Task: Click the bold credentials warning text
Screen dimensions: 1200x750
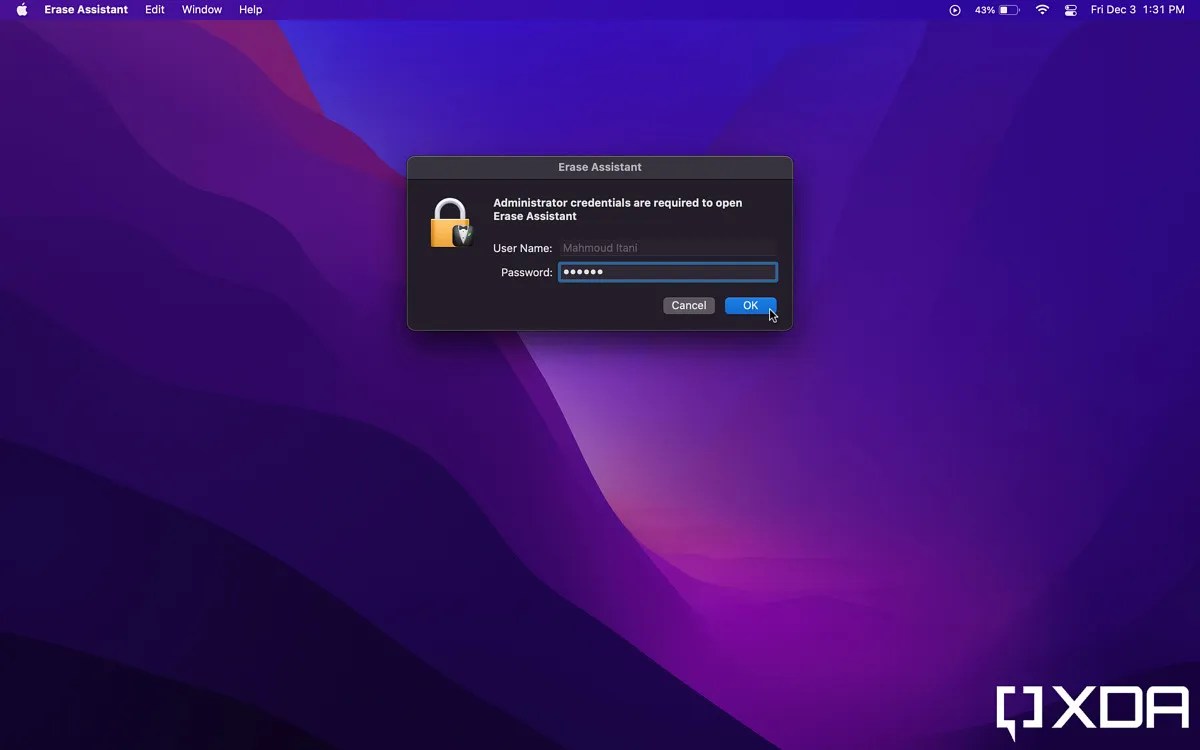Action: [616, 209]
